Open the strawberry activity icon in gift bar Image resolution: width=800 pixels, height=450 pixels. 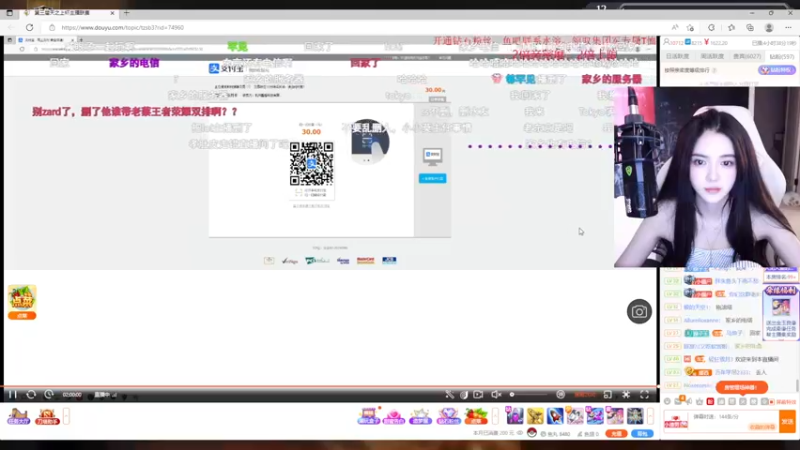[x=476, y=416]
